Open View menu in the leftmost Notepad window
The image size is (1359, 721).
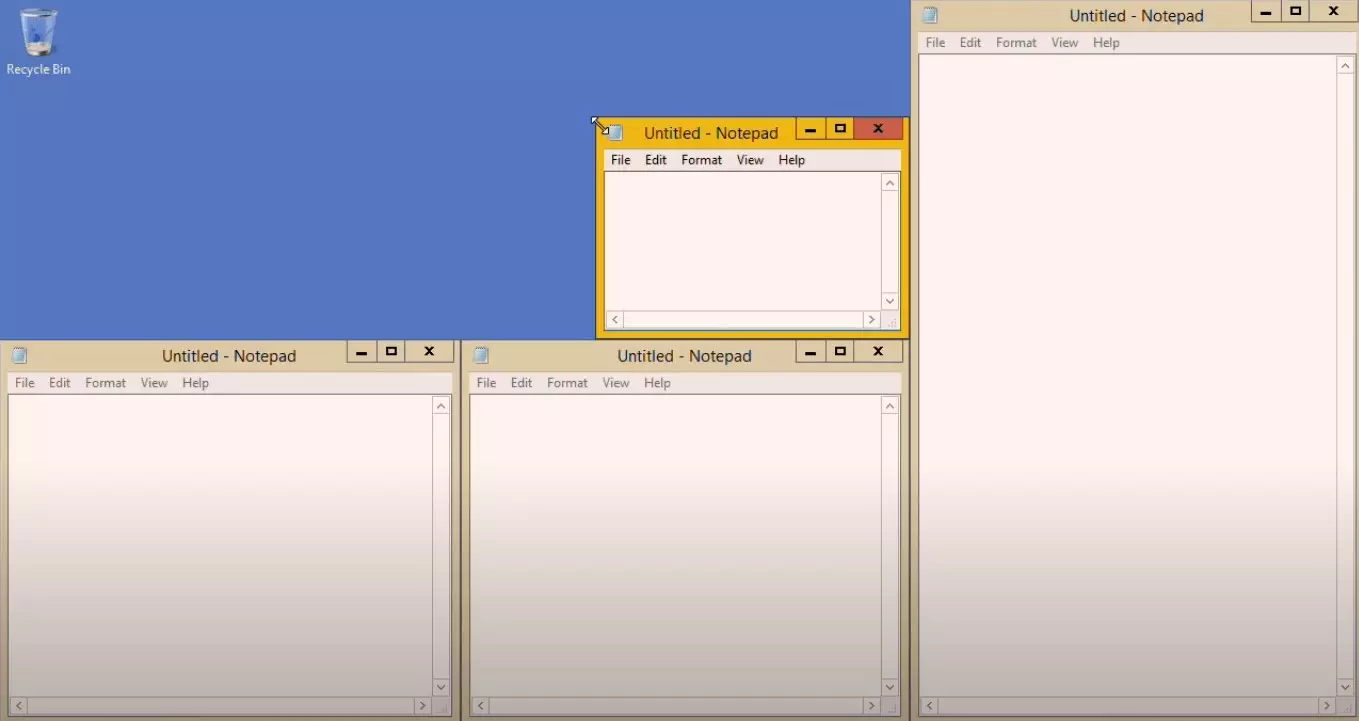(154, 383)
